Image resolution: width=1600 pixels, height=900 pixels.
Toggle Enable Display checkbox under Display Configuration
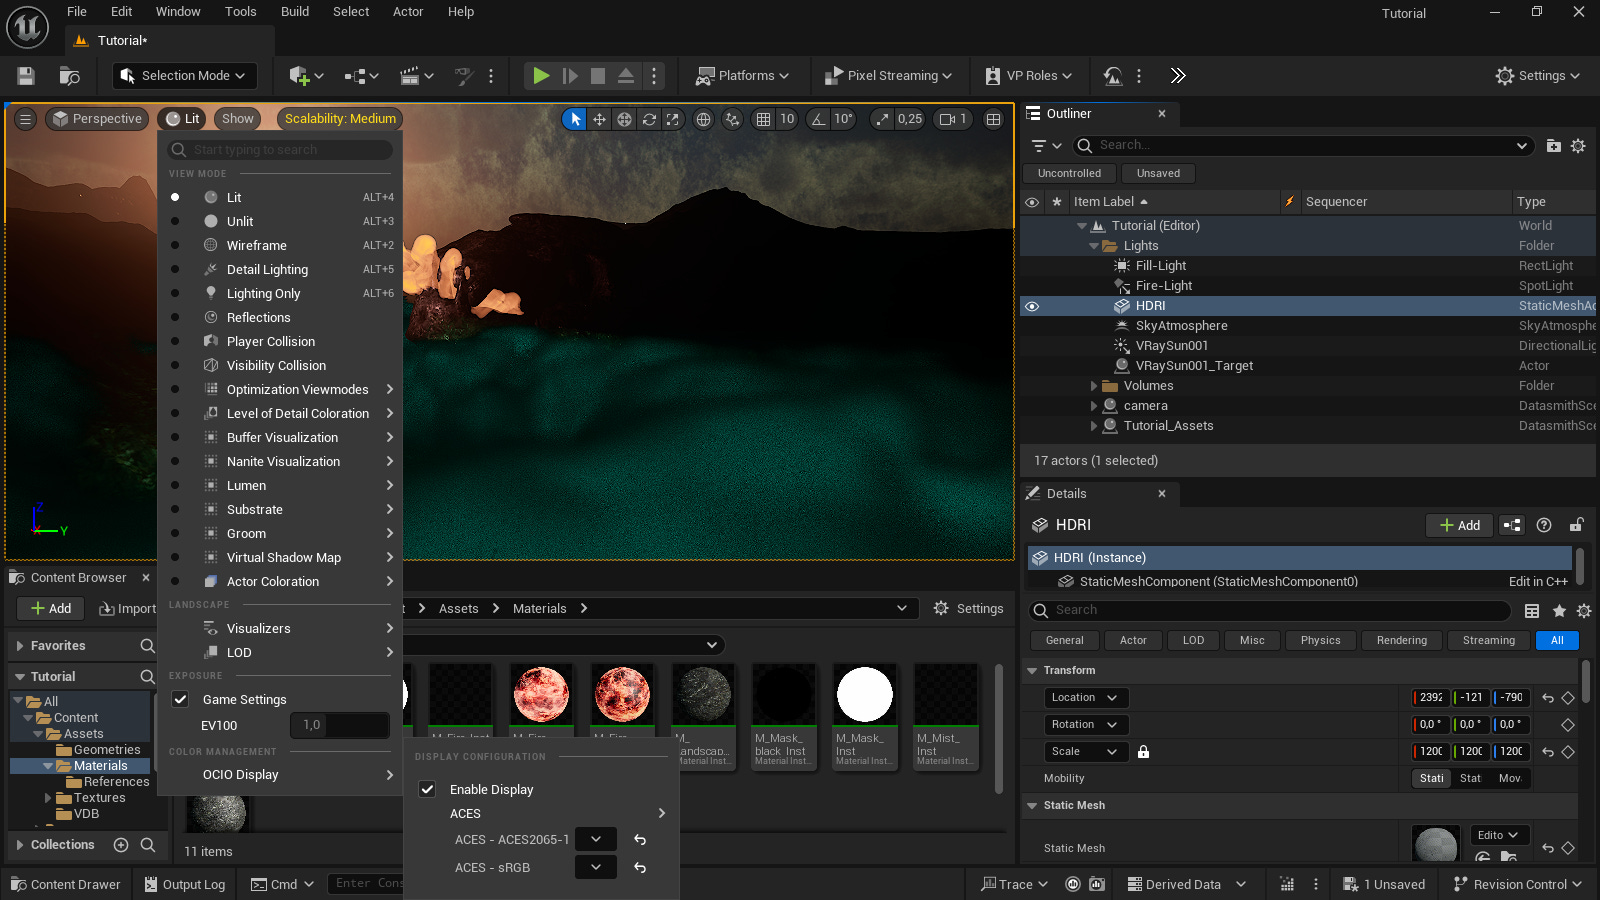pos(427,790)
